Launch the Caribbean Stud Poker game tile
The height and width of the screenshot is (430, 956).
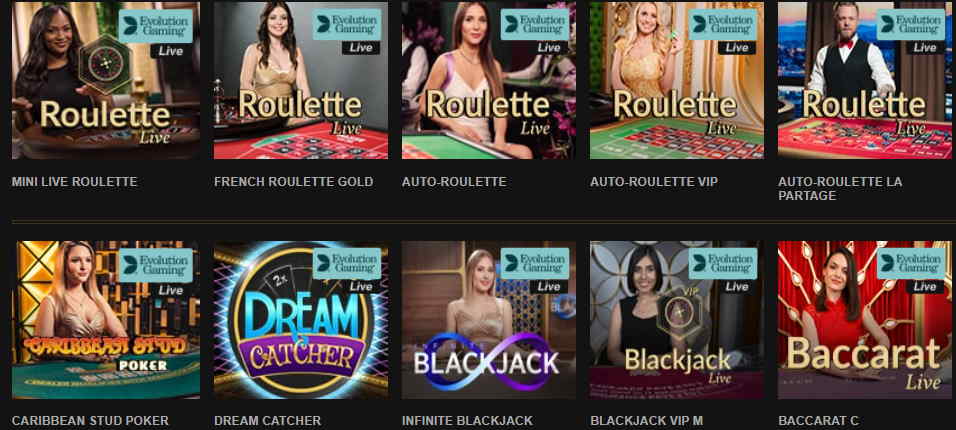coord(105,320)
